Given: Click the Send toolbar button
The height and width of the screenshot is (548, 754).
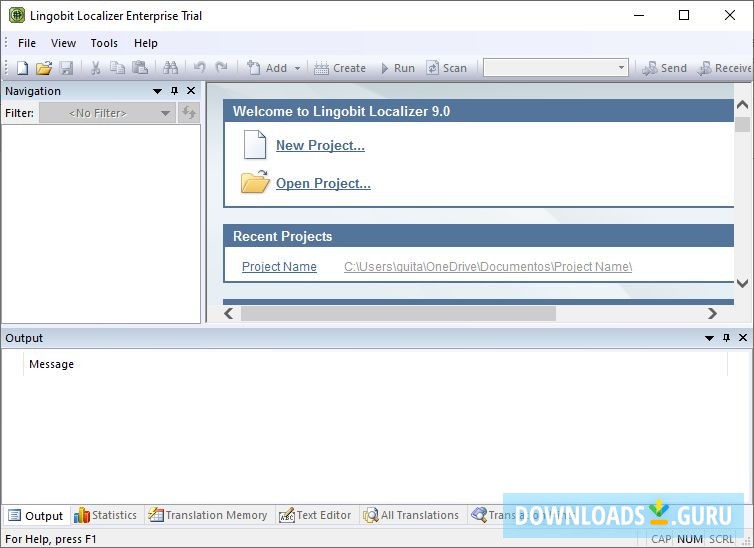Looking at the screenshot, I should pos(665,68).
